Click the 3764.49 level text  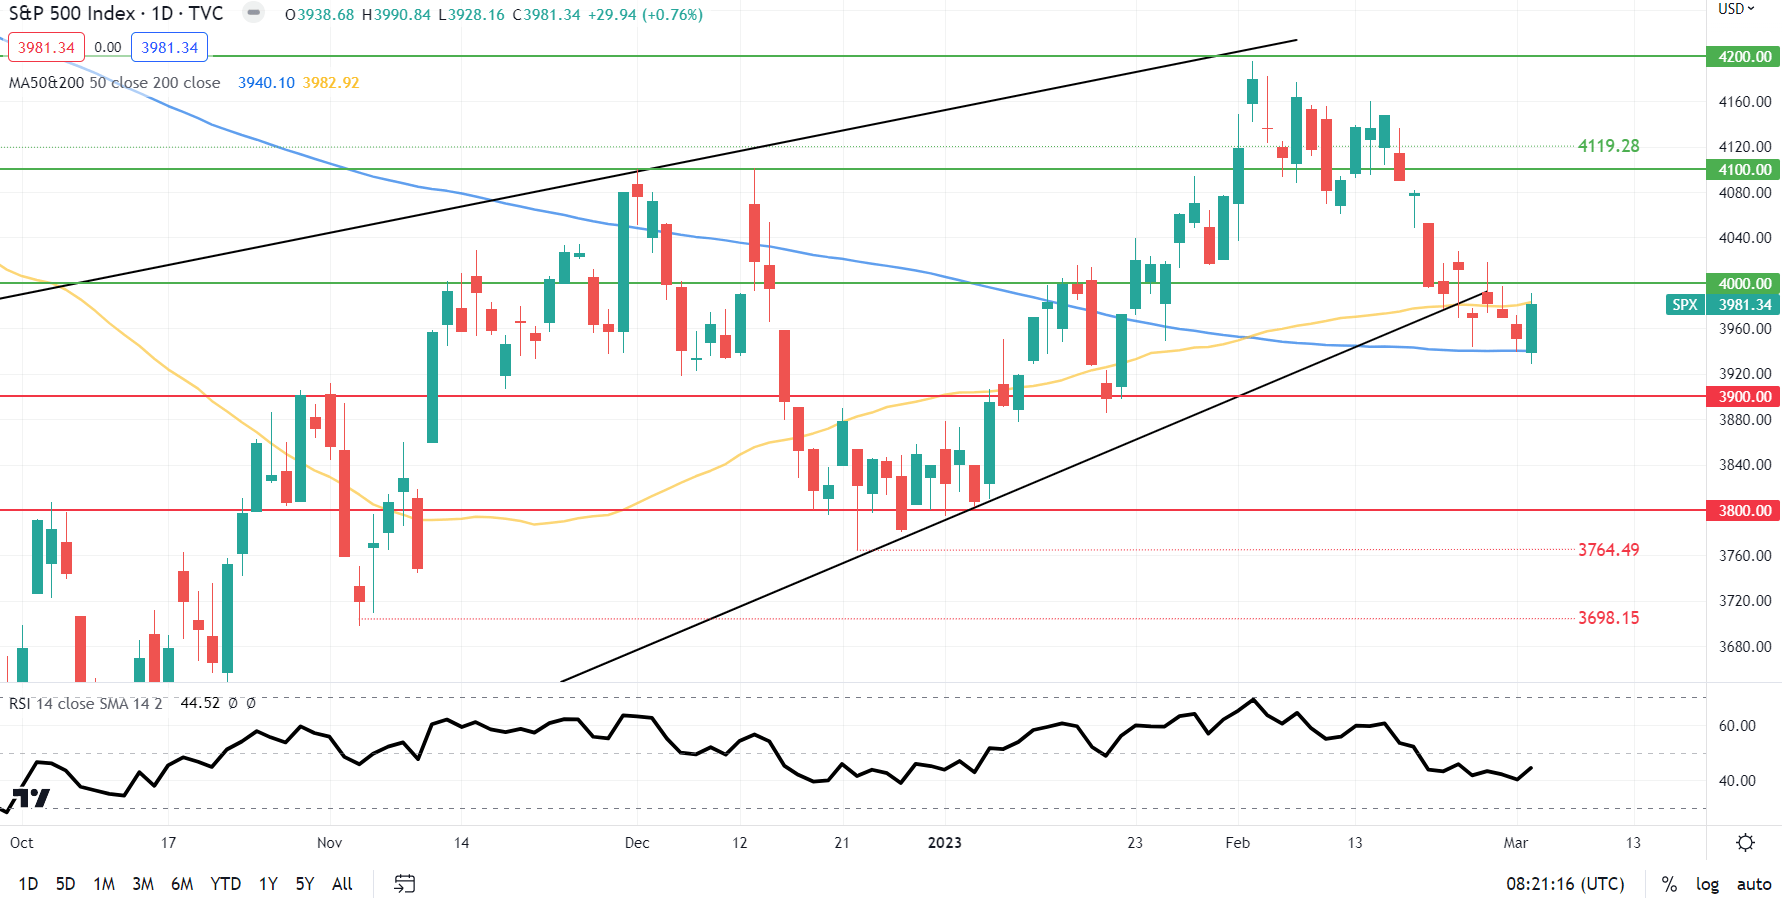[x=1608, y=550]
